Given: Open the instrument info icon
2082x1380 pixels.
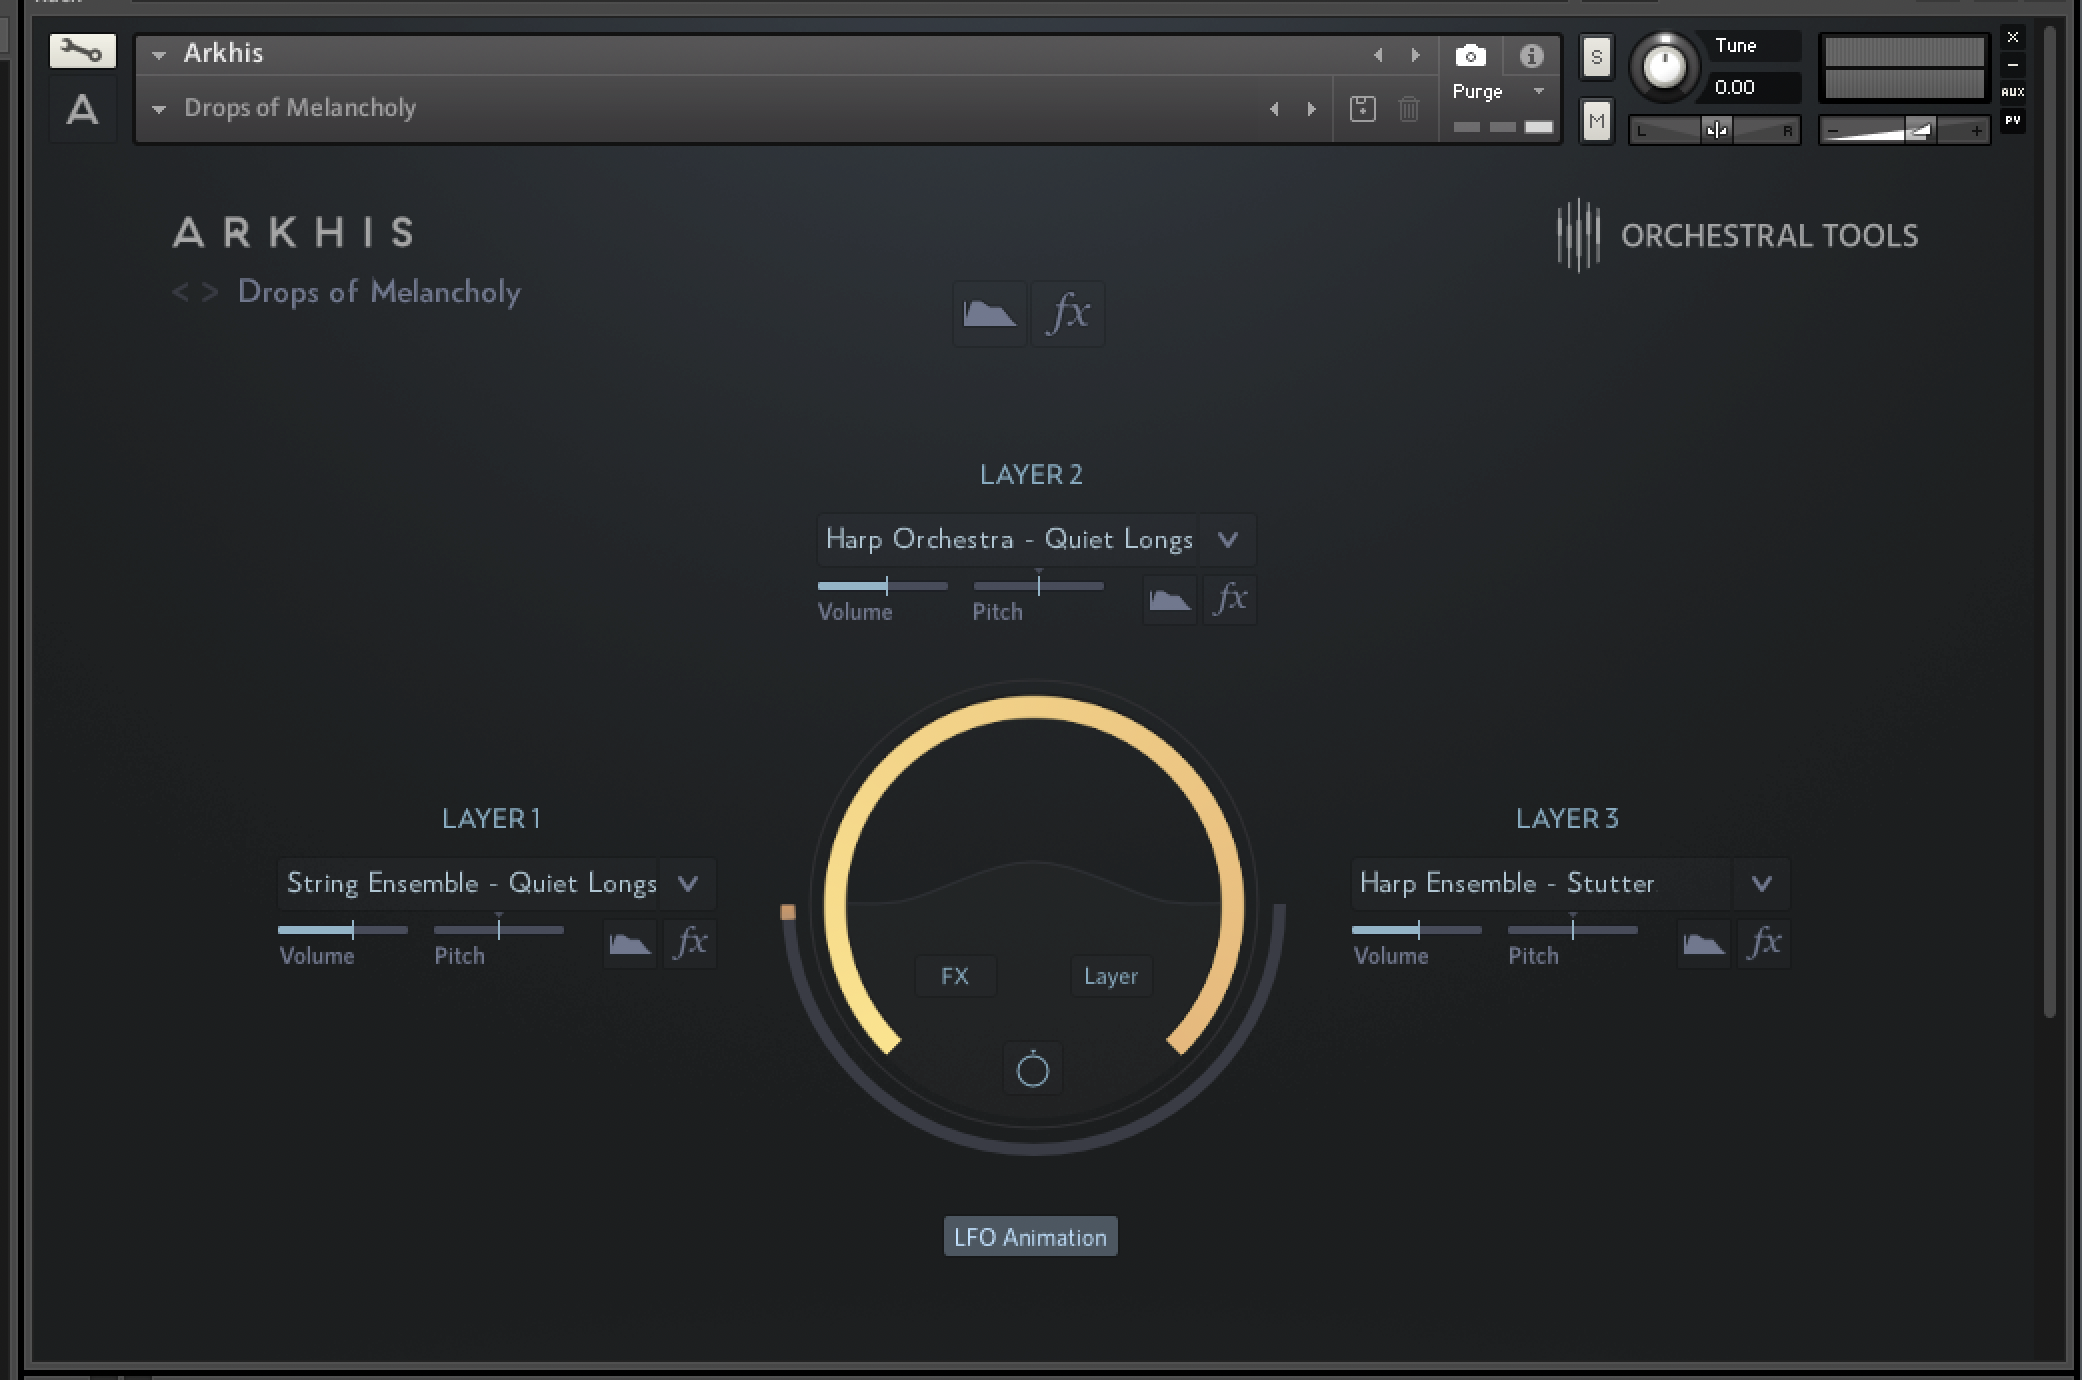Looking at the screenshot, I should click(1531, 55).
